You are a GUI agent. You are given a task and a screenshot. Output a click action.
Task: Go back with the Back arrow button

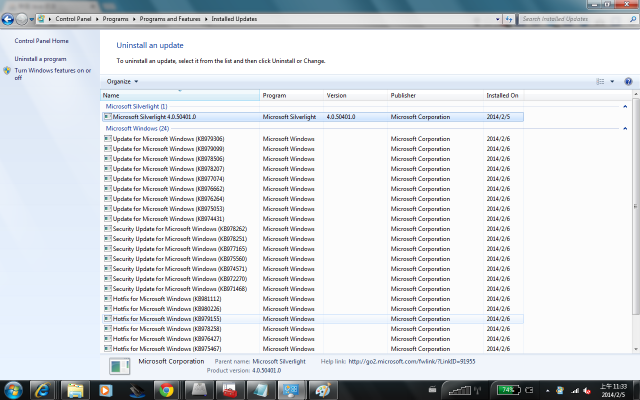[7, 19]
